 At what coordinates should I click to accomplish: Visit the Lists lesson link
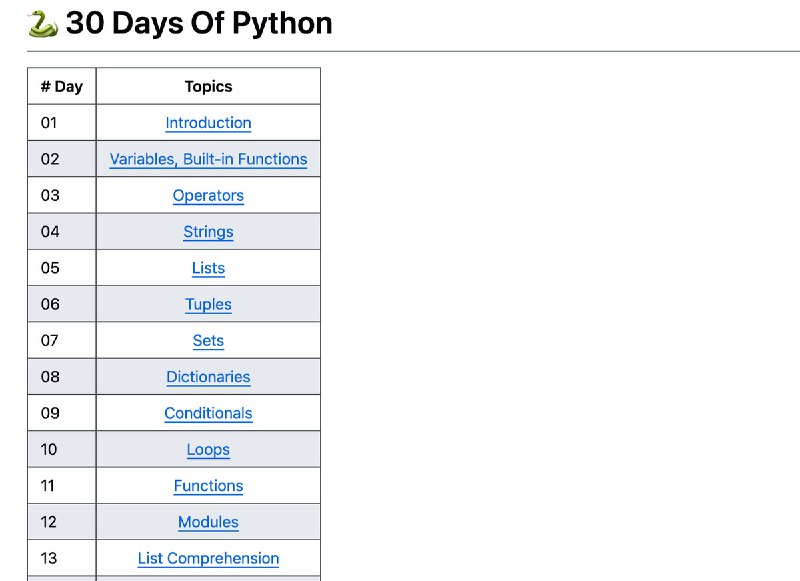pos(208,268)
